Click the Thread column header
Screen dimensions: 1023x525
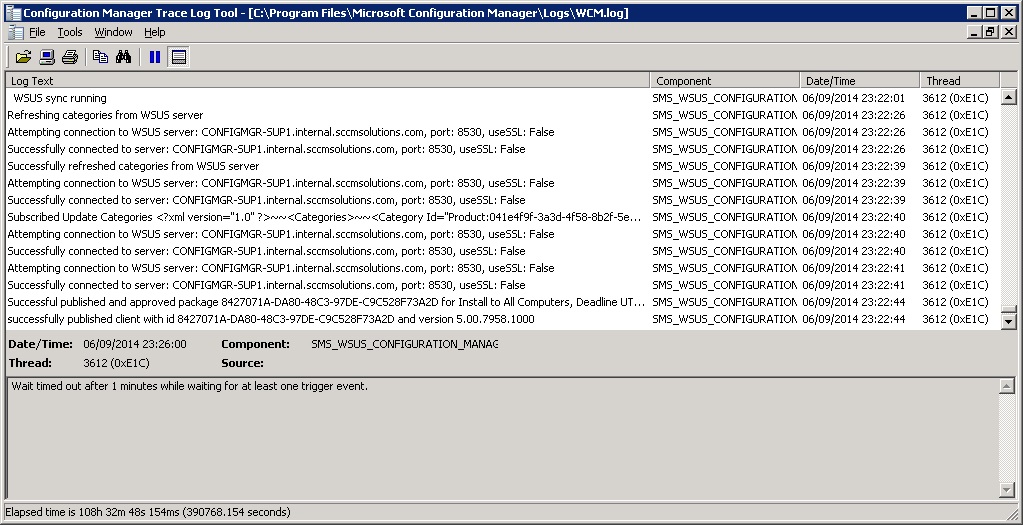958,81
